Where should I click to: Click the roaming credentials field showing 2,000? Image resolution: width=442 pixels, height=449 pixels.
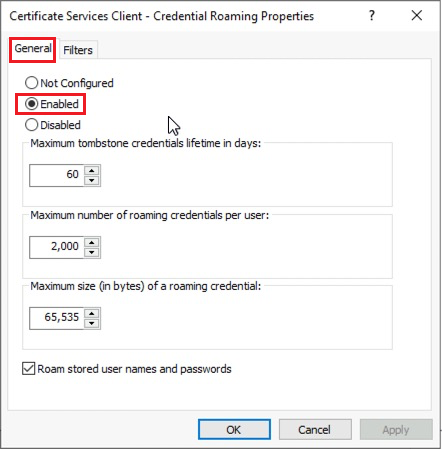point(56,247)
